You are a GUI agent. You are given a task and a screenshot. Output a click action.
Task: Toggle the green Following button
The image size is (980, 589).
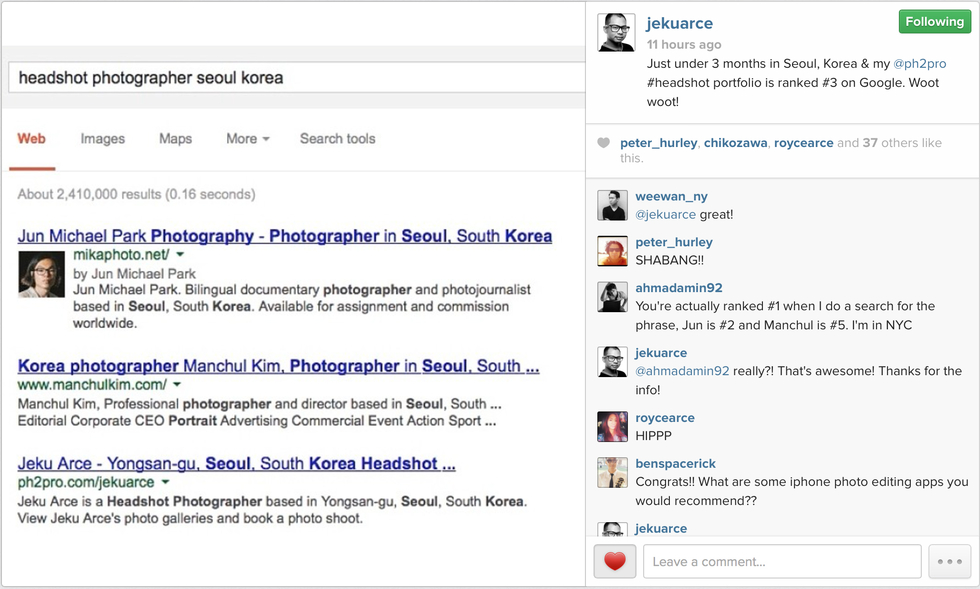click(x=934, y=22)
